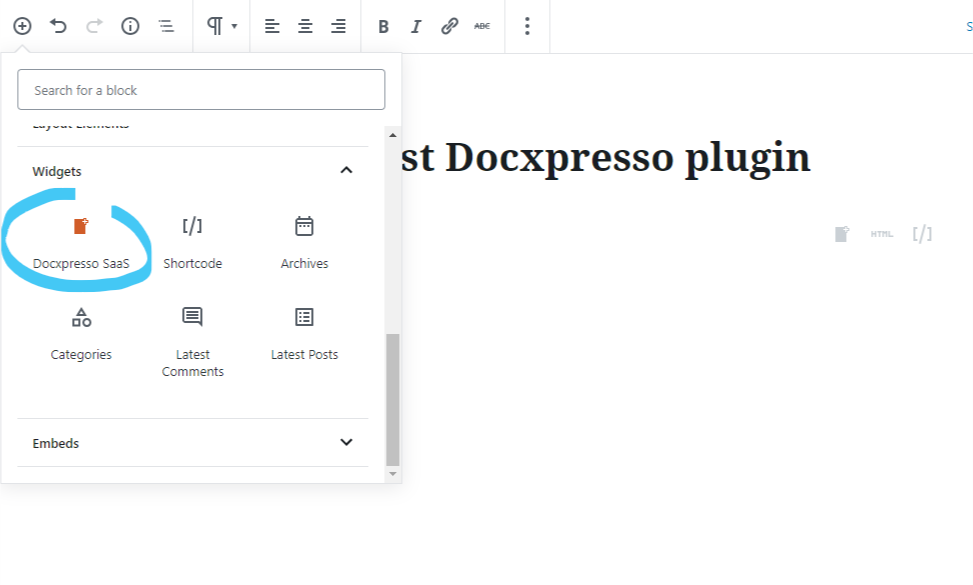
Task: Insert the Latest Comments block
Action: (192, 342)
